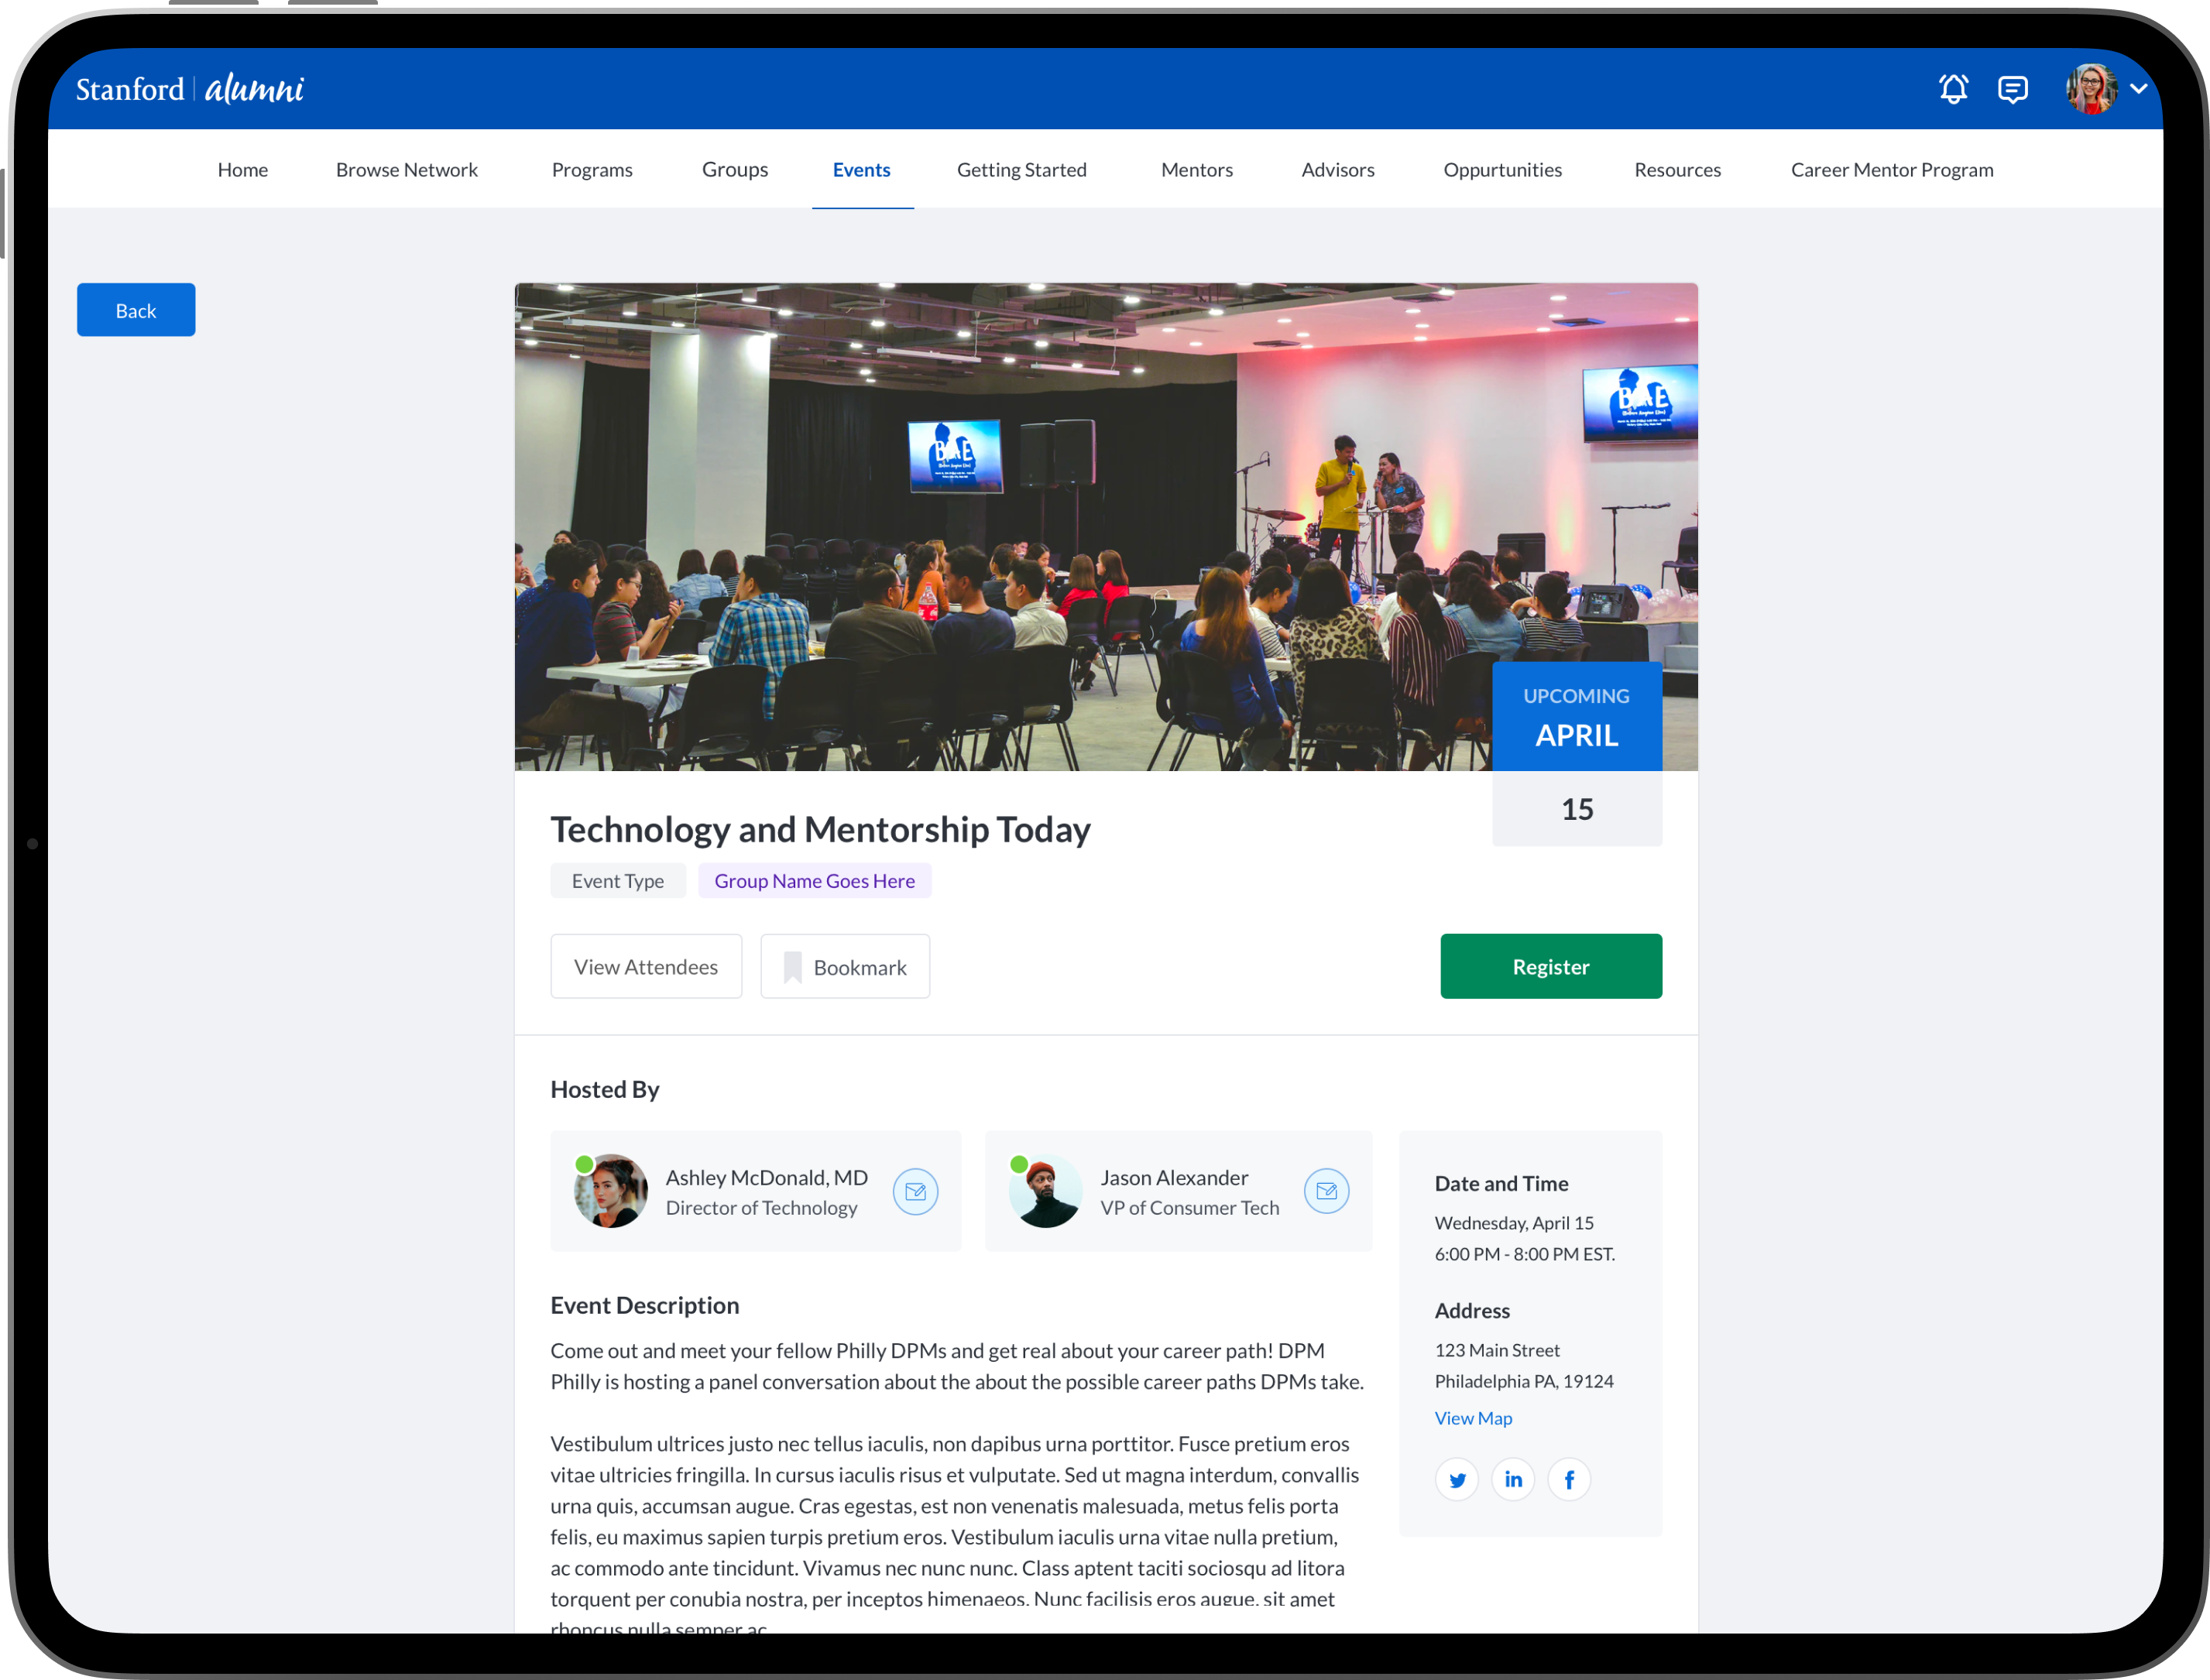Viewport: 2210px width, 1680px height.
Task: Click the Stanford alumni logo
Action: 190,89
